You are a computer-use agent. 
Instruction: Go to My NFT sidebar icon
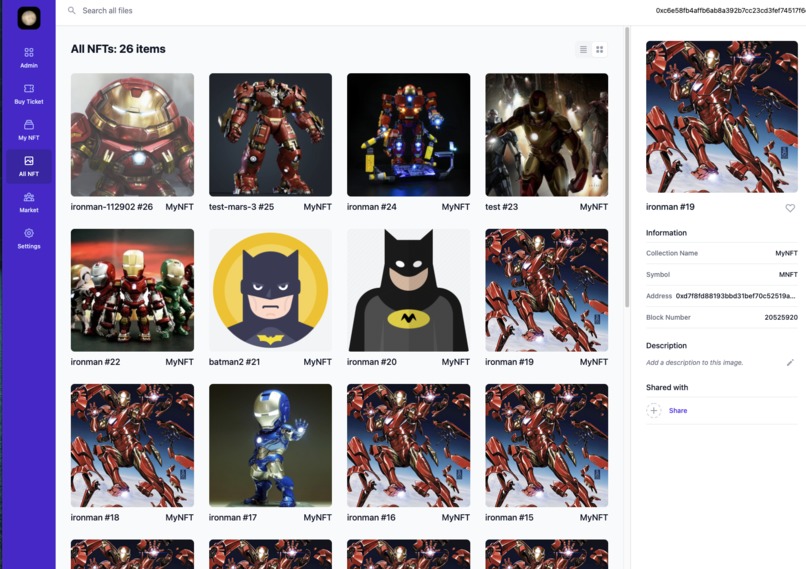tap(29, 124)
